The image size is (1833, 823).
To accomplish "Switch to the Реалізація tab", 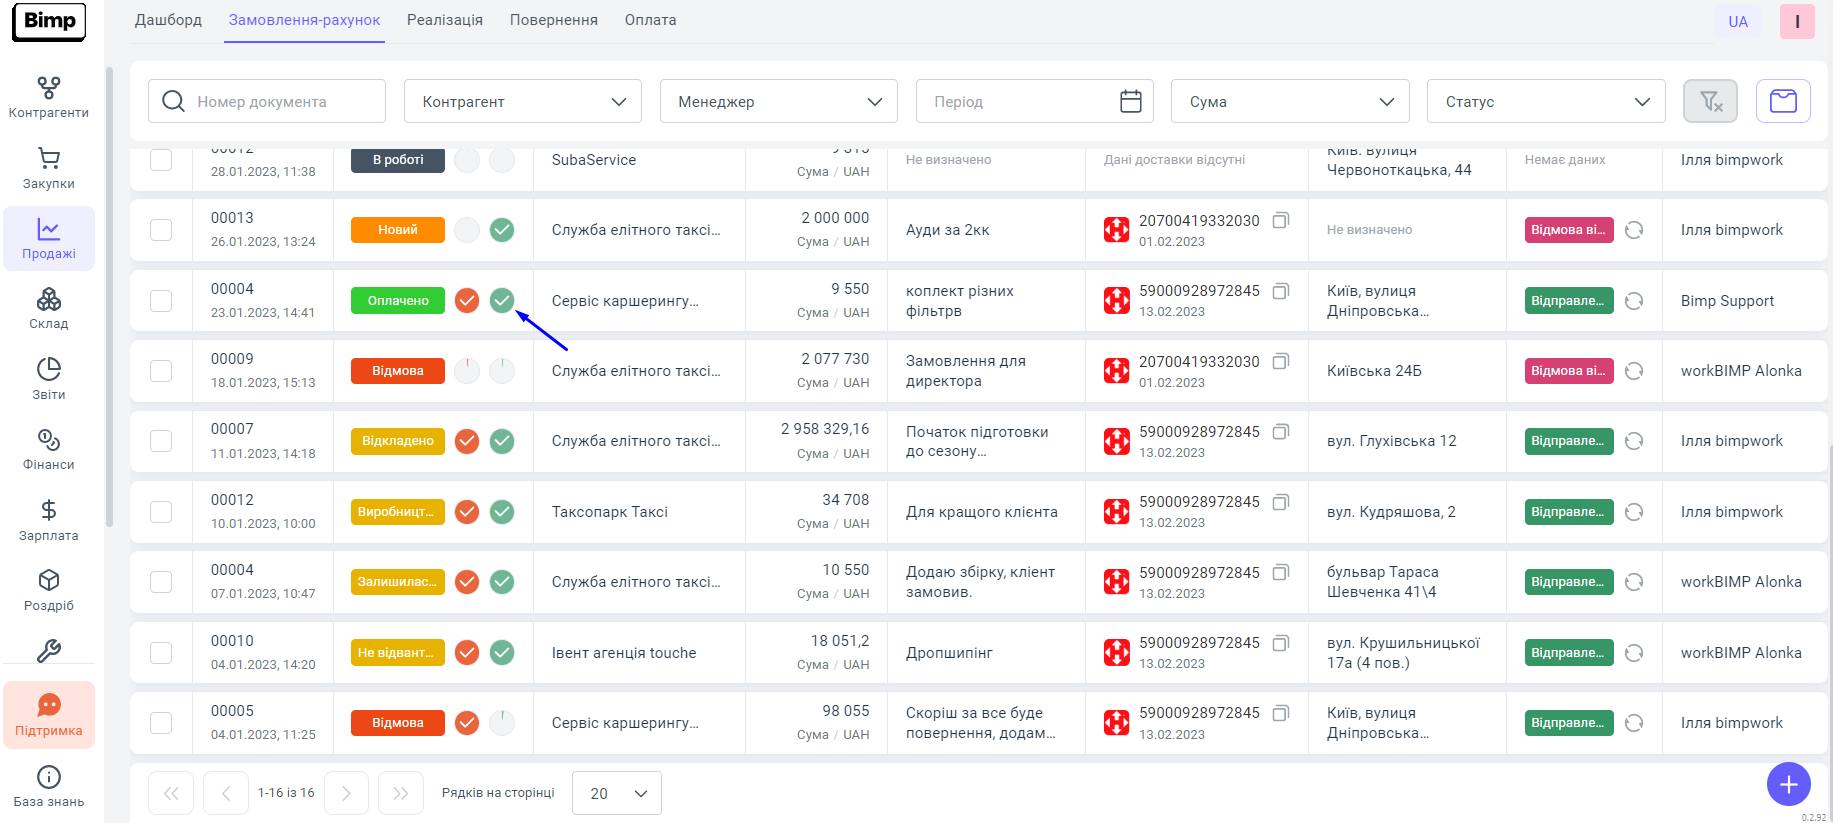I will click(x=444, y=20).
